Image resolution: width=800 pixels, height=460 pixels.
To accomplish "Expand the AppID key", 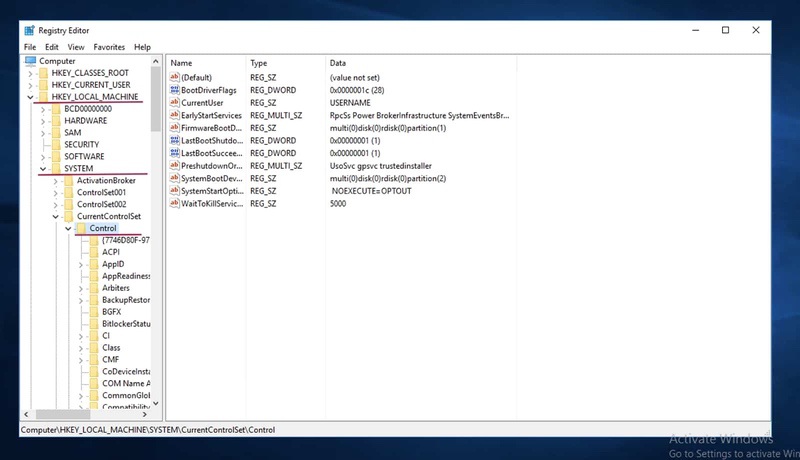I will click(x=81, y=265).
